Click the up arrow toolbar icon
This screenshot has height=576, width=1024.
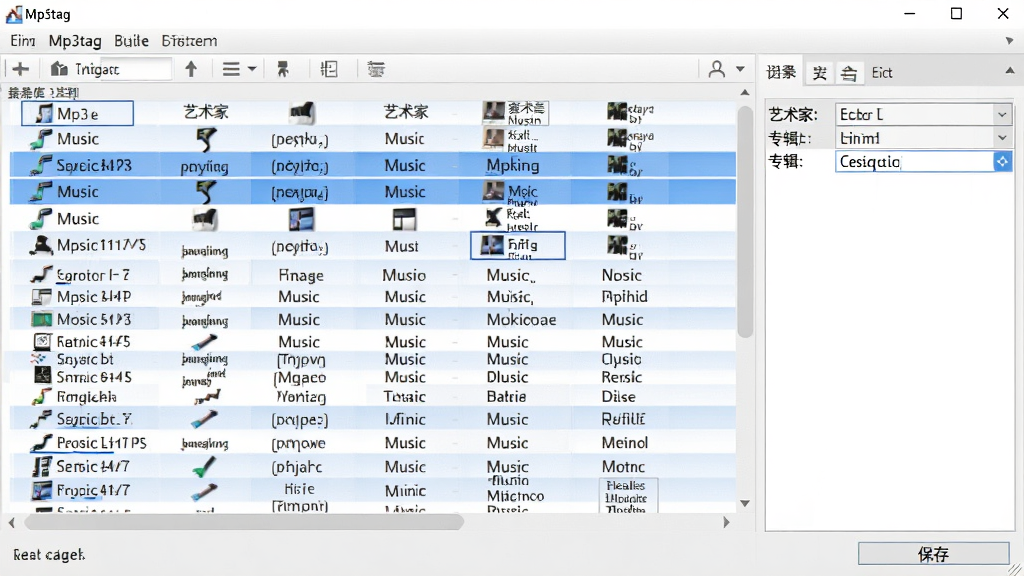pos(191,69)
